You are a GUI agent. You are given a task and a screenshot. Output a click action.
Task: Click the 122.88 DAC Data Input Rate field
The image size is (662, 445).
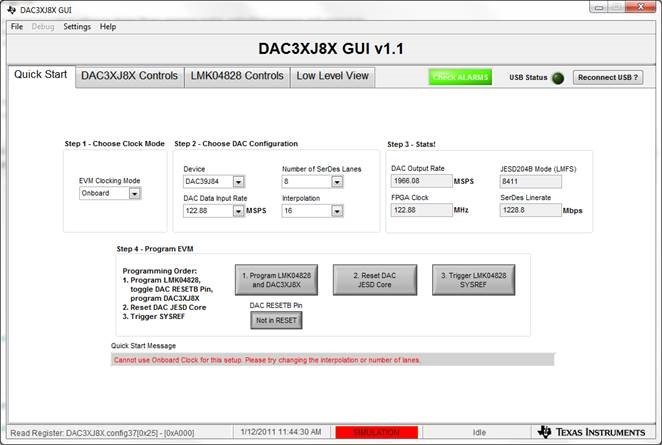click(208, 211)
